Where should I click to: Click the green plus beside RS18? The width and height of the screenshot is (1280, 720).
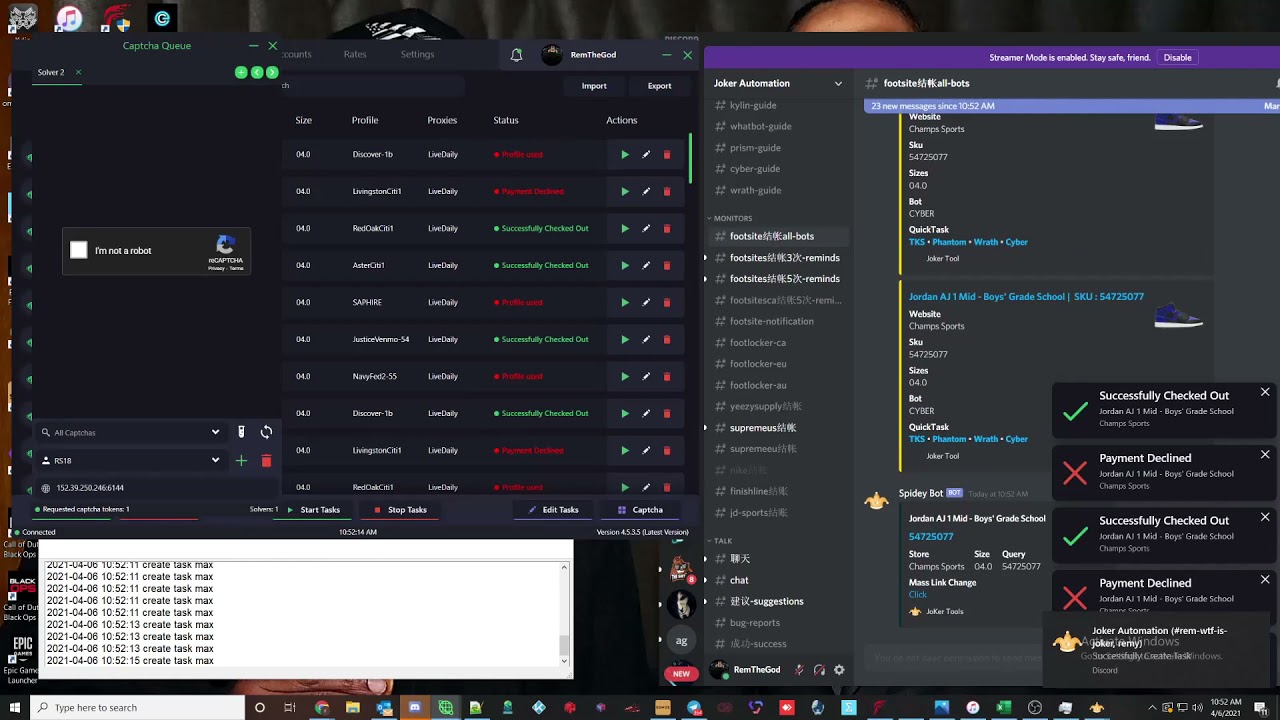point(241,460)
